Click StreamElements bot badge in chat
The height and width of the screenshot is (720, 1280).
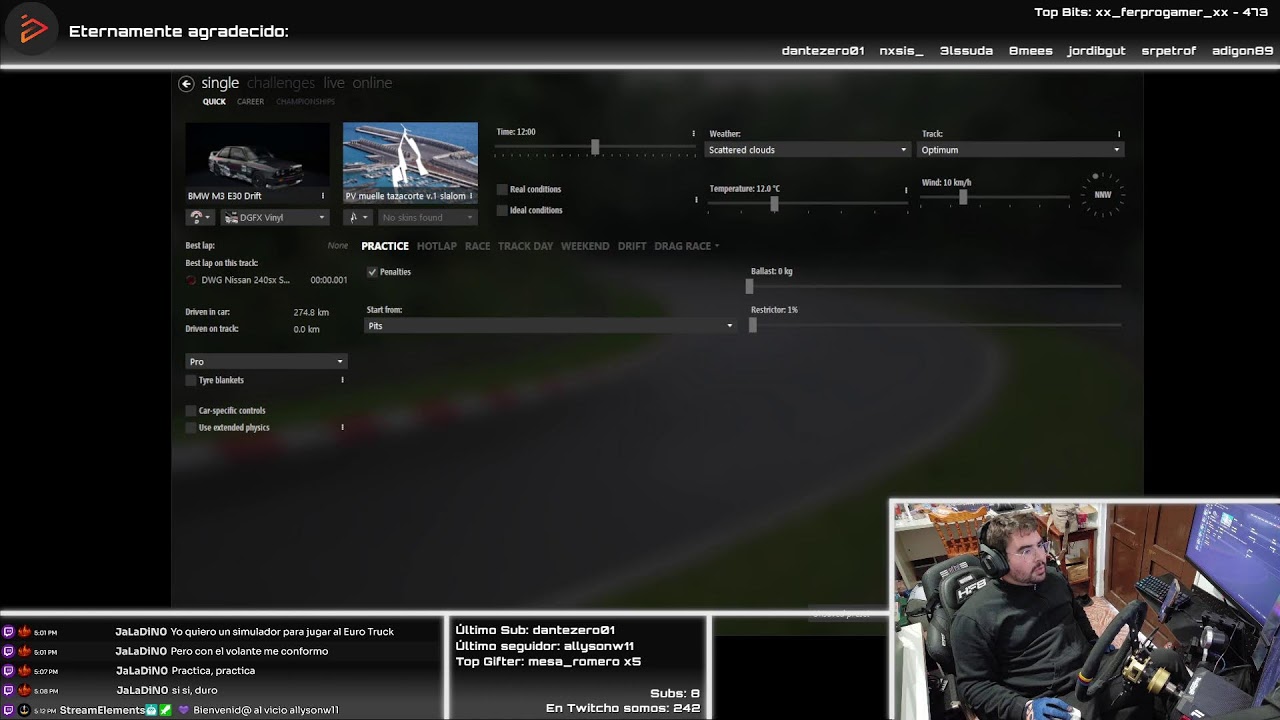point(151,710)
